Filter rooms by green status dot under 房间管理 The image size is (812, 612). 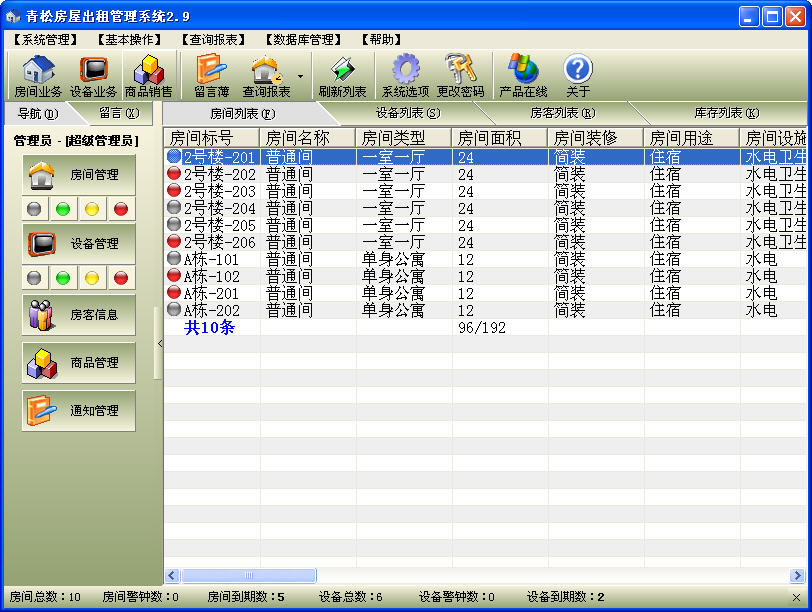click(x=63, y=209)
